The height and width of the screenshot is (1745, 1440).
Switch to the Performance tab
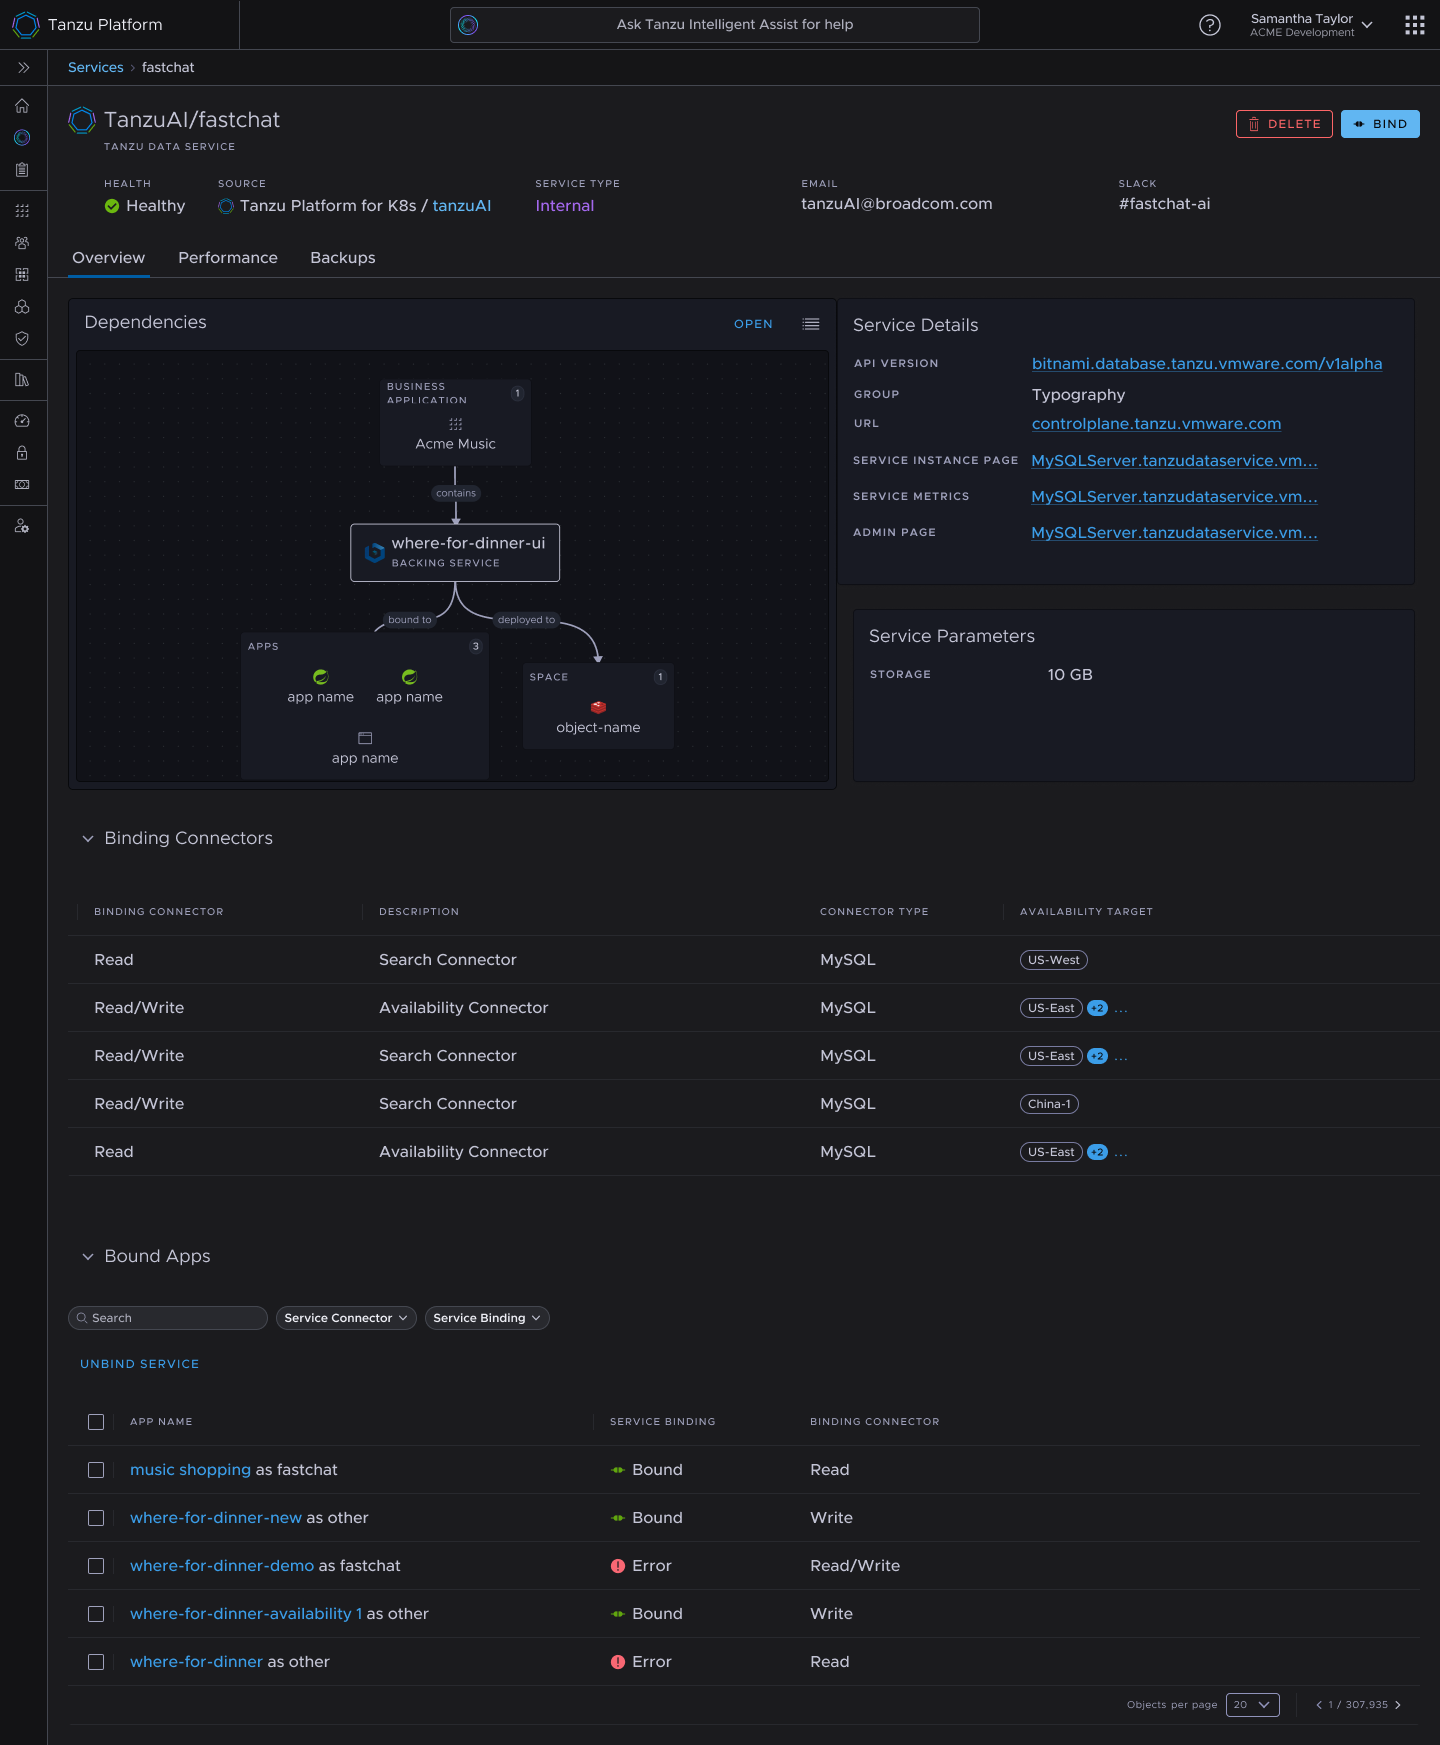(228, 258)
